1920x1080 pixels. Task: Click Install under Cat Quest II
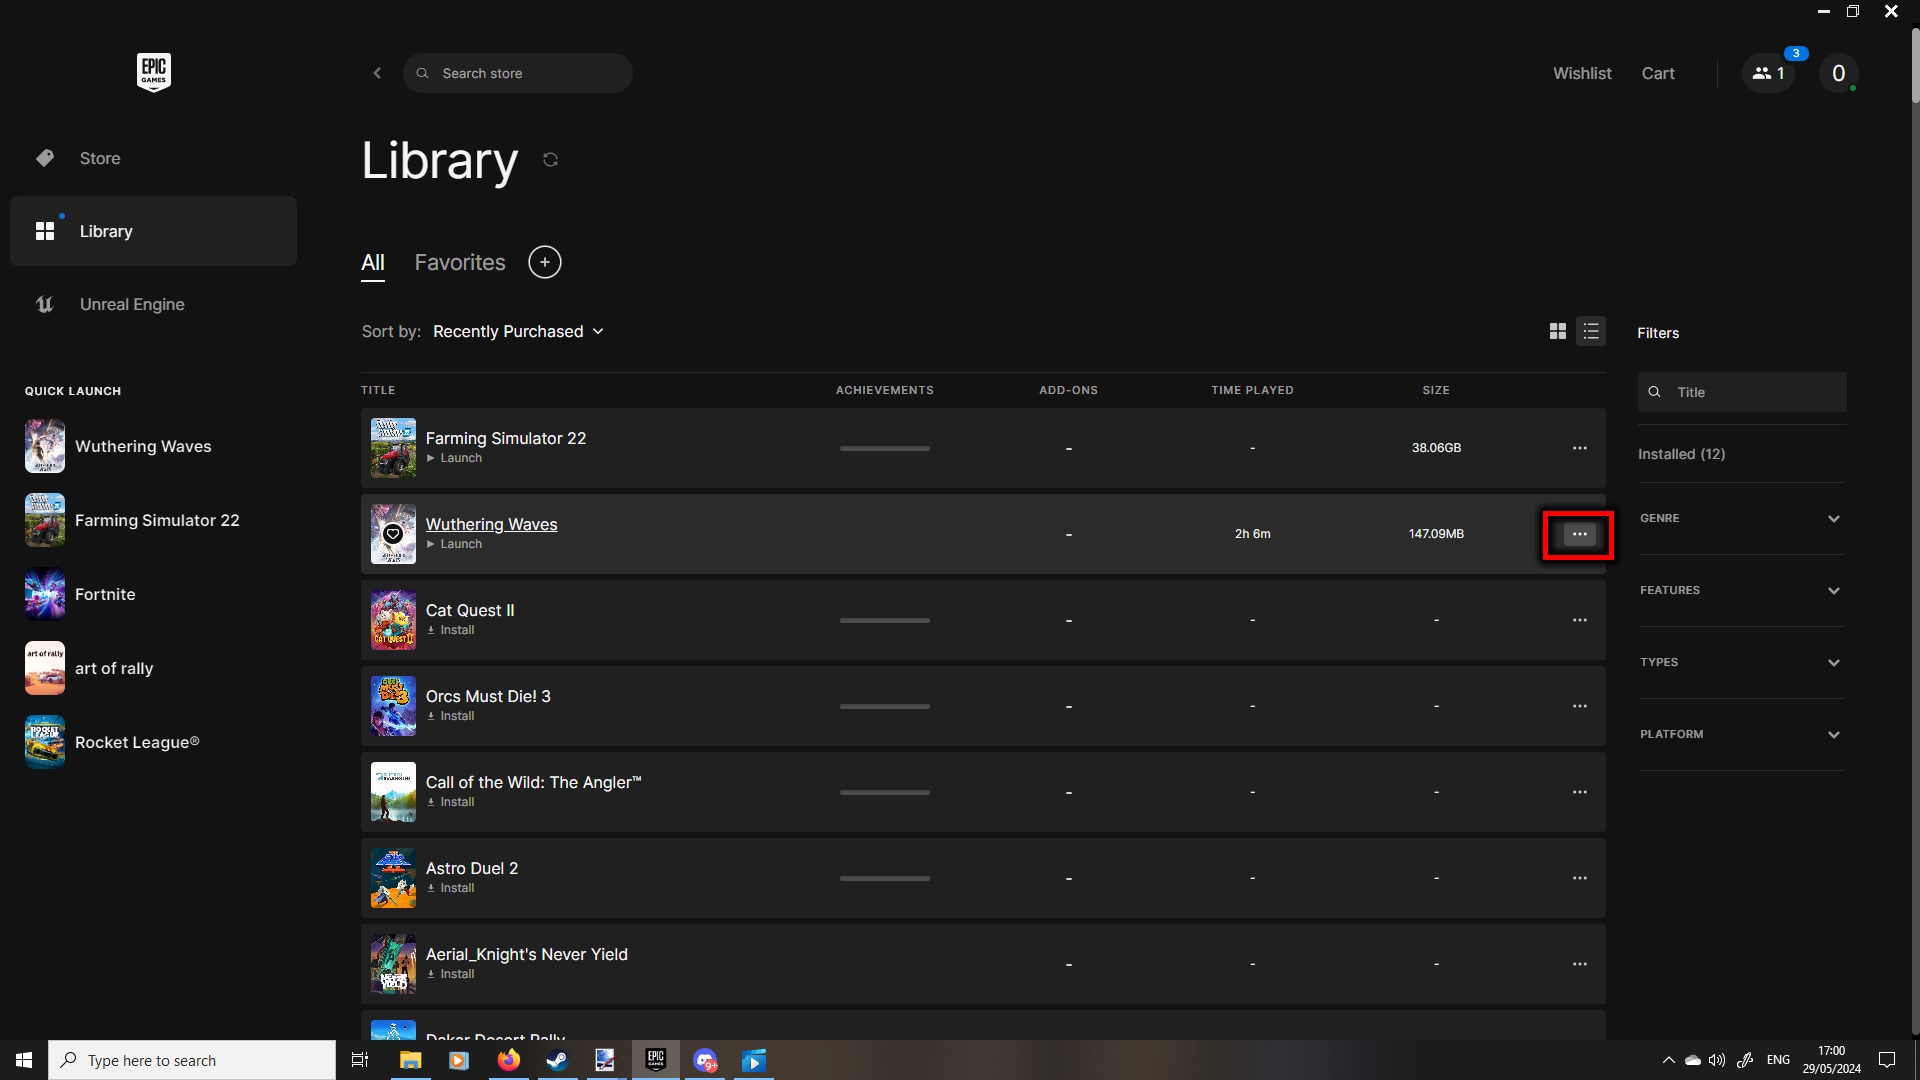coord(456,630)
